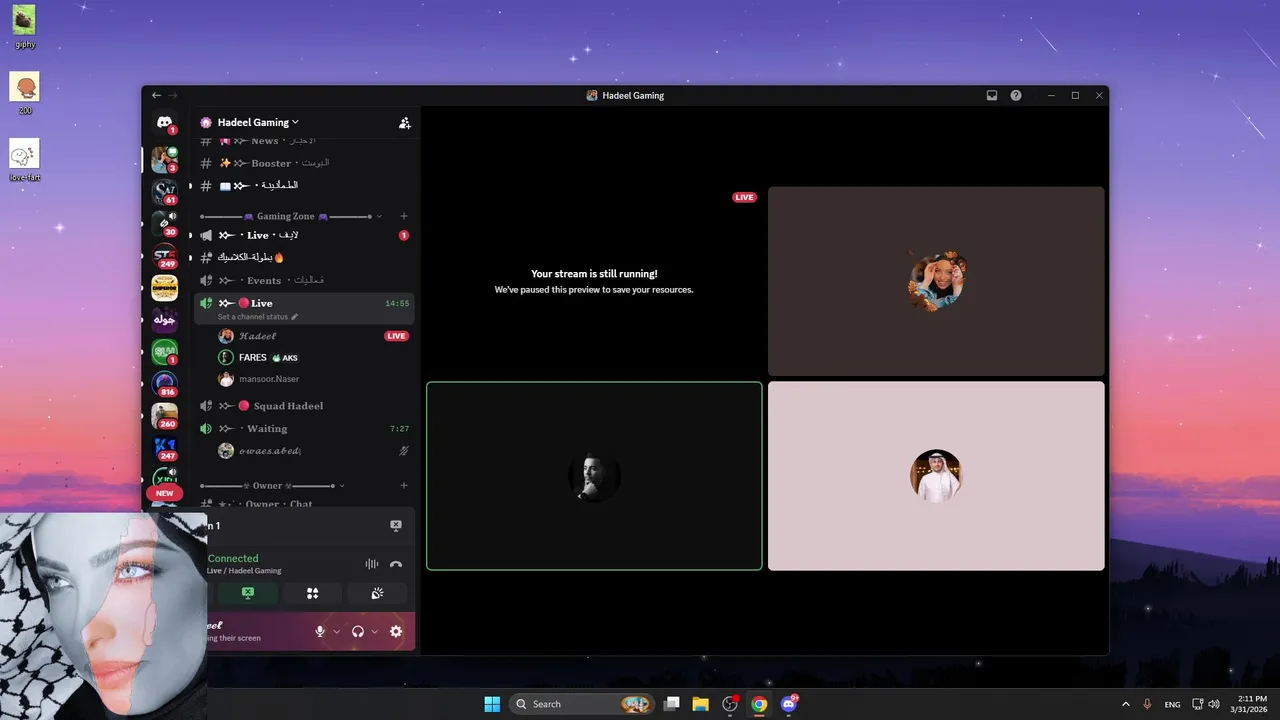Click the stop streaming icon in the stream panel
The image size is (1280, 720).
click(396, 526)
